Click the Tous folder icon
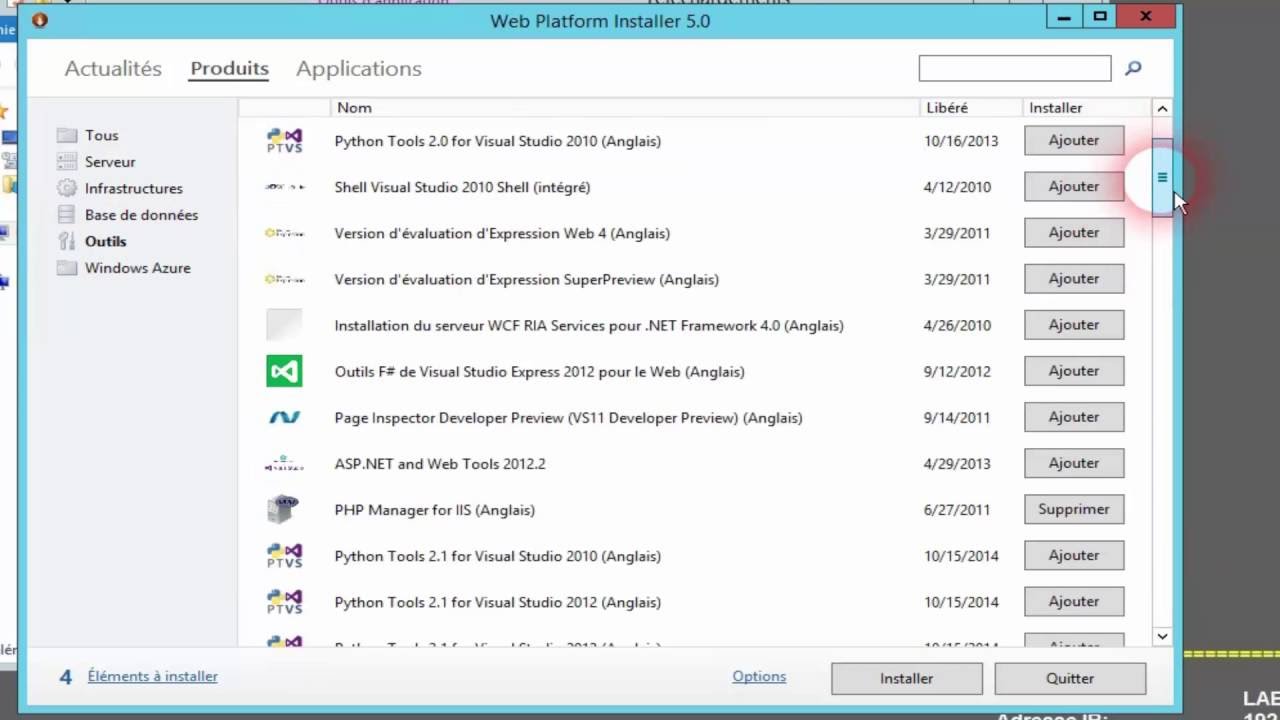 (67, 135)
